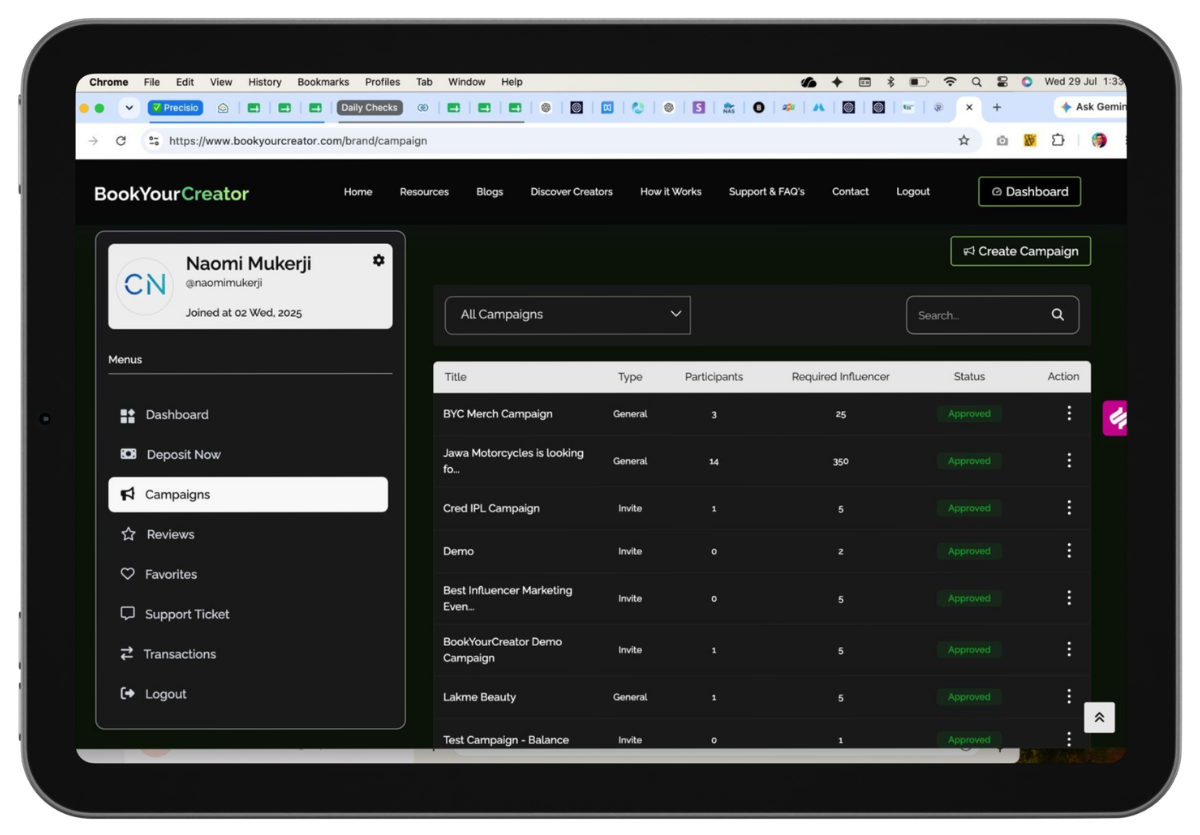Reload the page in Chrome

[121, 141]
